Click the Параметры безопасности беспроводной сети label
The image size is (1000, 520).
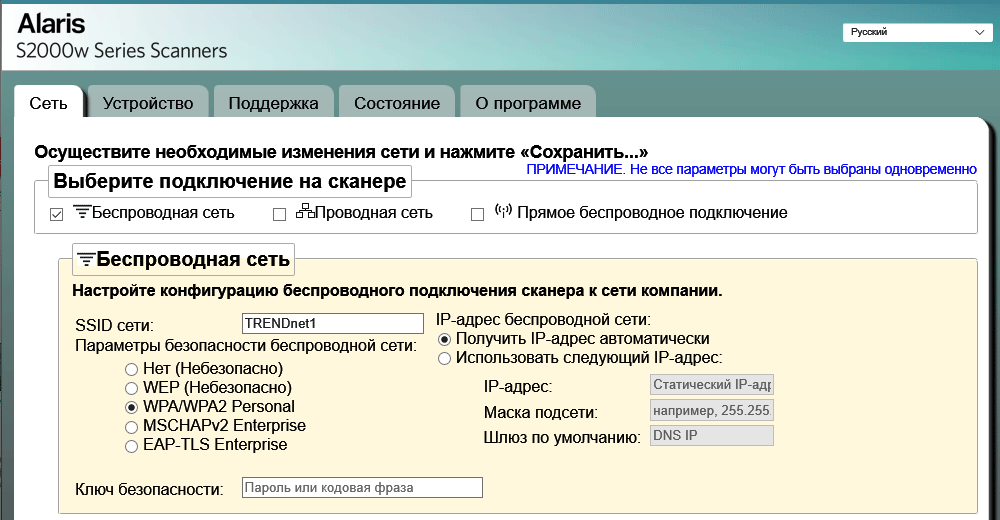[x=246, y=346]
